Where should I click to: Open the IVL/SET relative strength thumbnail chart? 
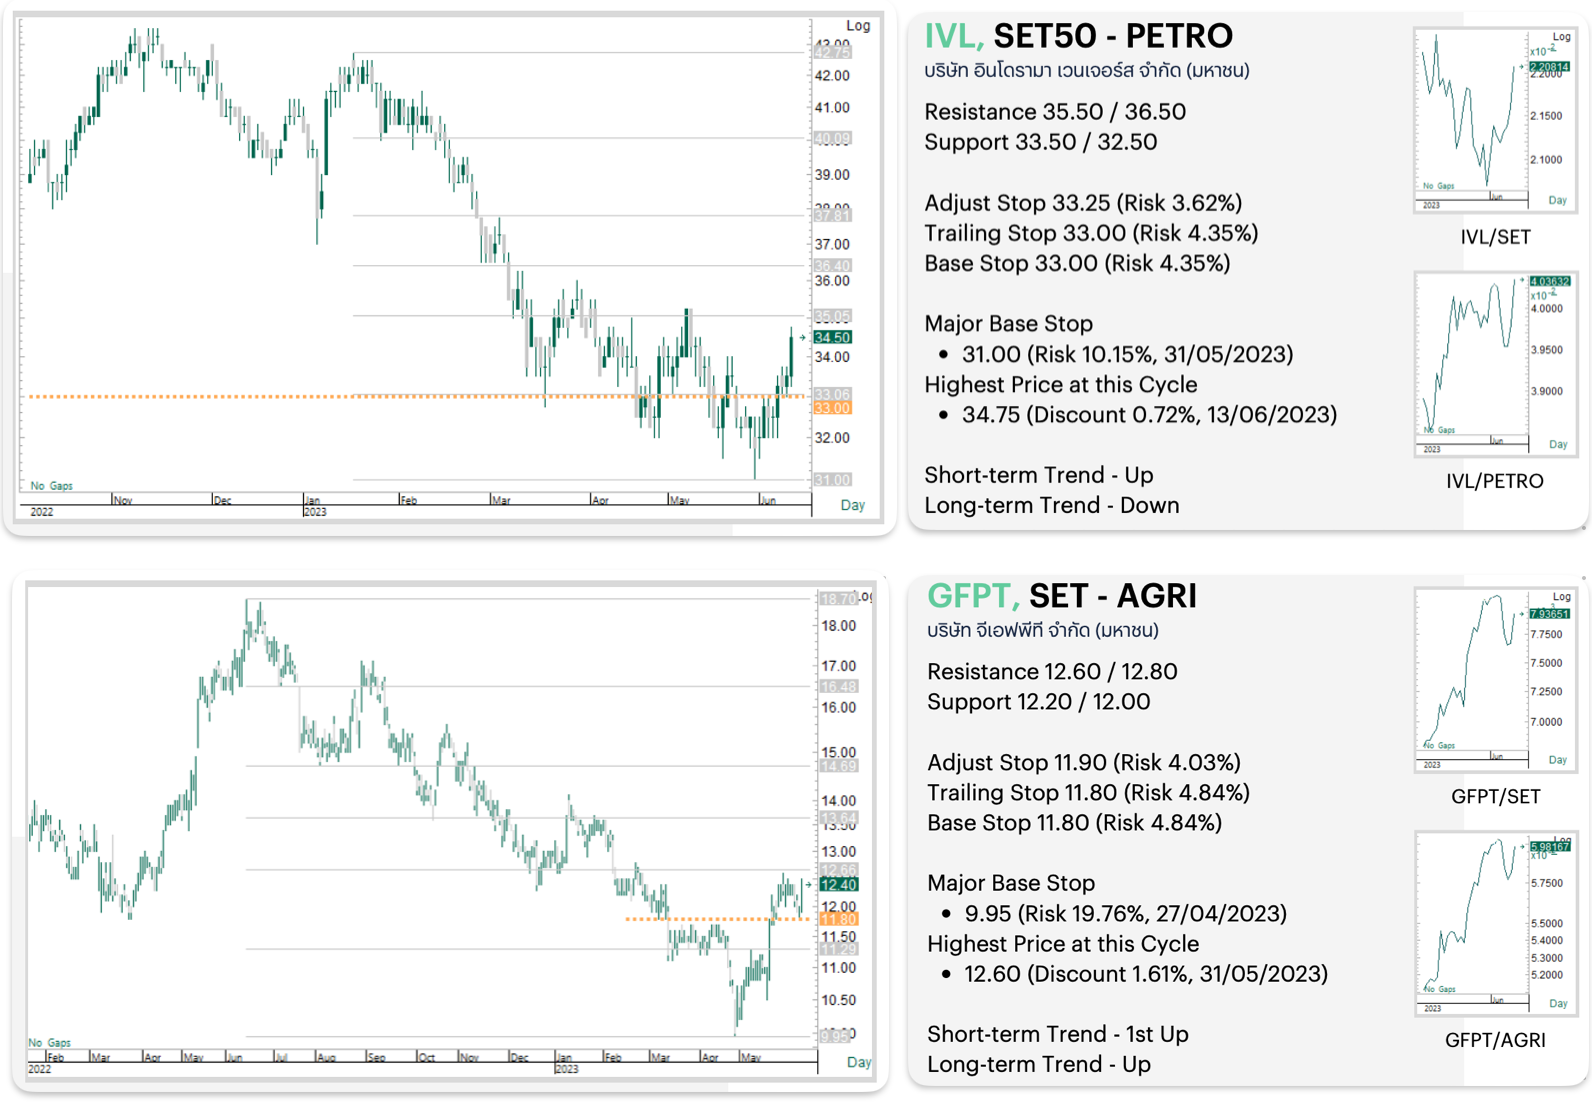click(x=1495, y=120)
